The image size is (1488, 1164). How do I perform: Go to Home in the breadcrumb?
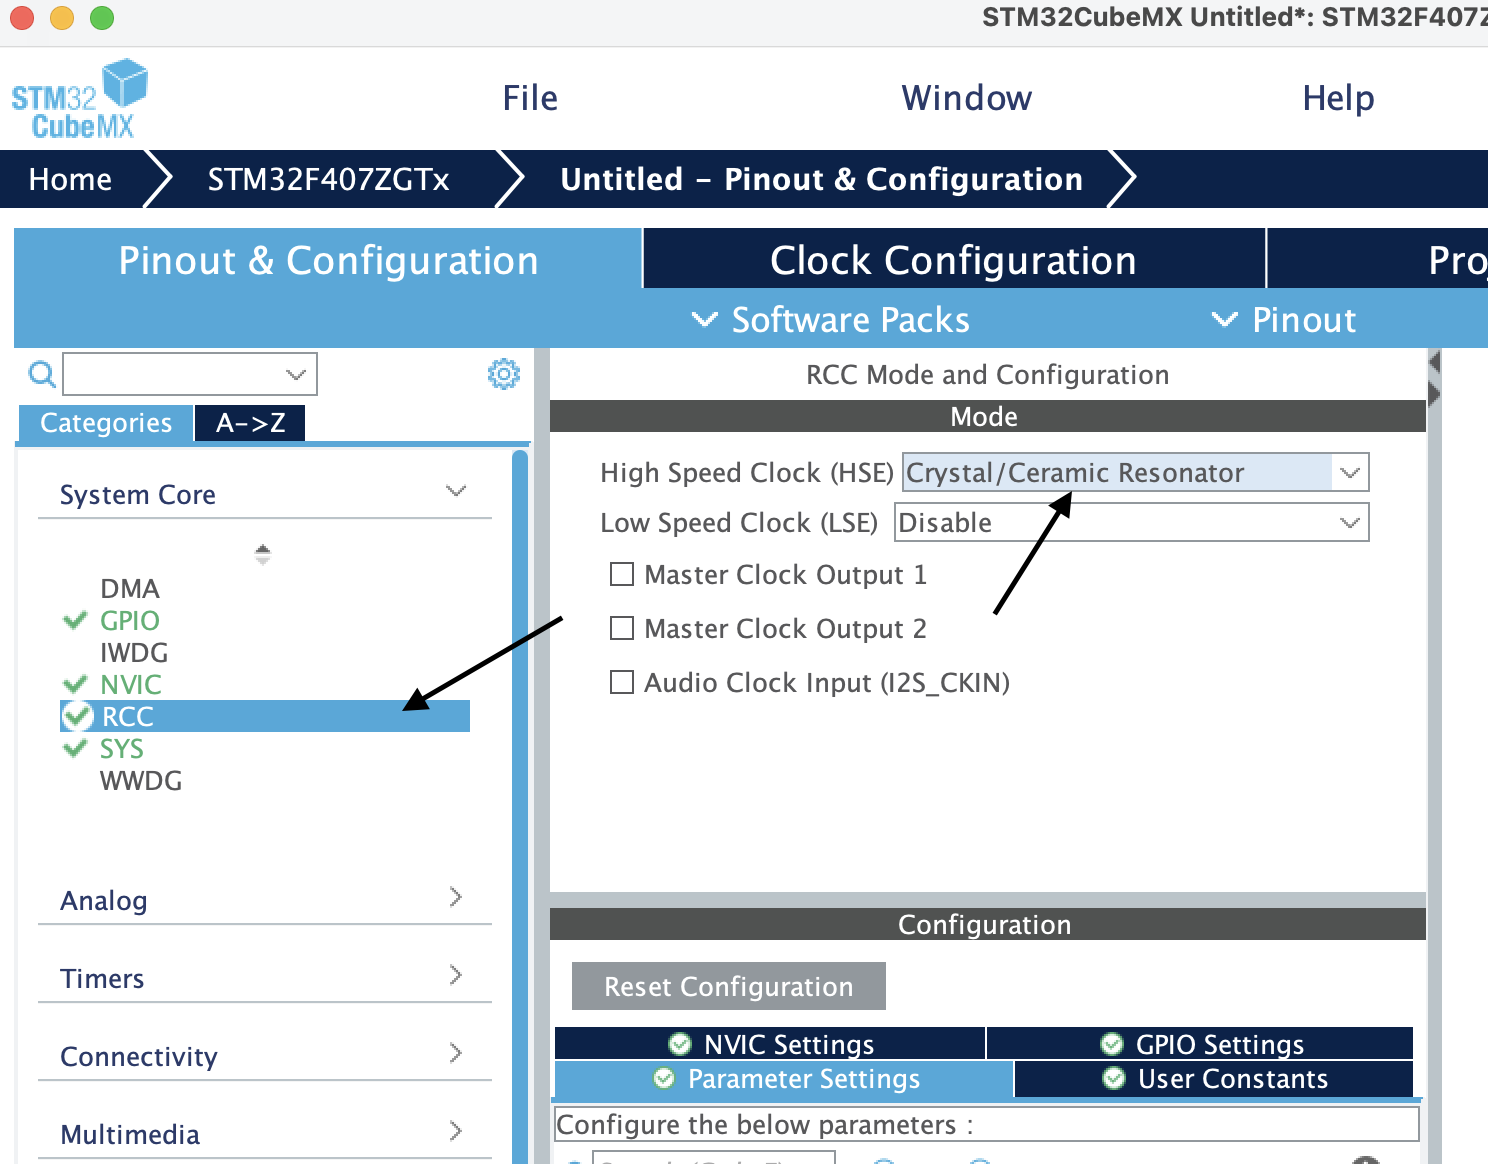[70, 179]
